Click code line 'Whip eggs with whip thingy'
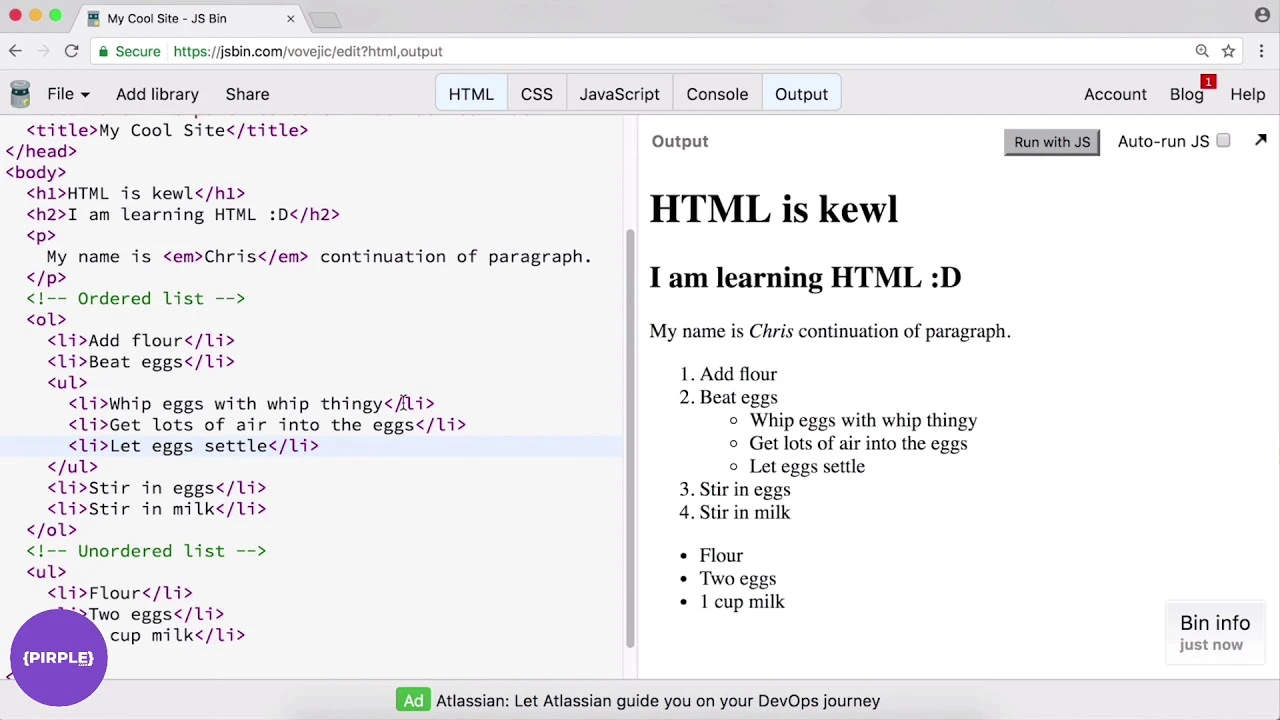Image resolution: width=1280 pixels, height=720 pixels. (251, 404)
